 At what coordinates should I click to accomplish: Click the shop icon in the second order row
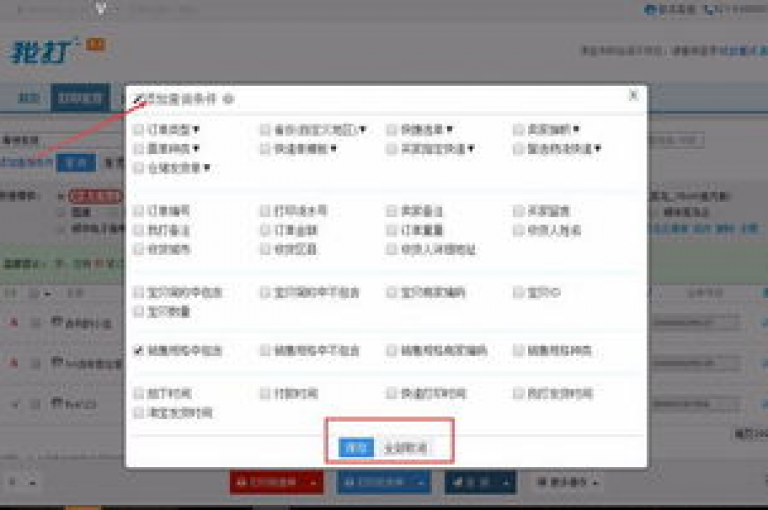point(57,363)
